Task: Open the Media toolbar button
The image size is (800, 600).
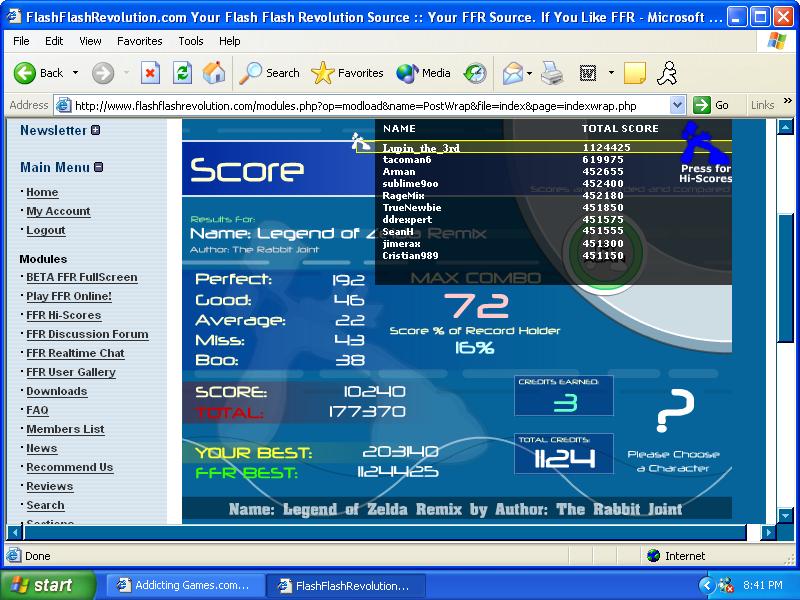Action: click(423, 73)
